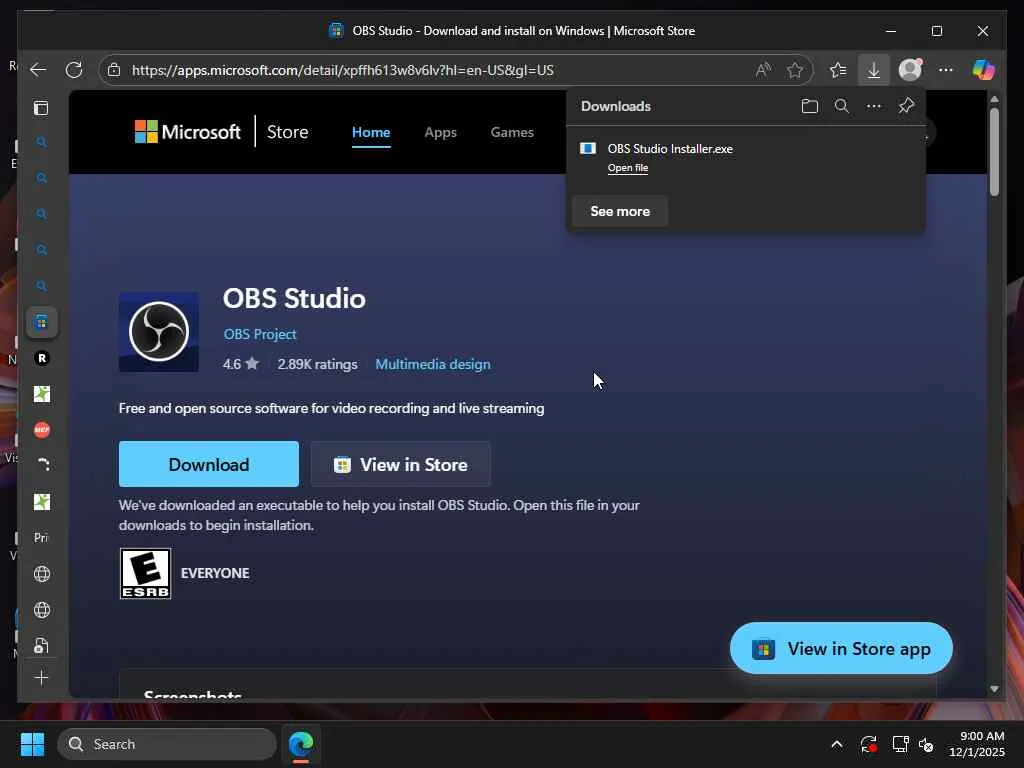Show hidden system tray icons chevron
1024x768 pixels.
(837, 744)
